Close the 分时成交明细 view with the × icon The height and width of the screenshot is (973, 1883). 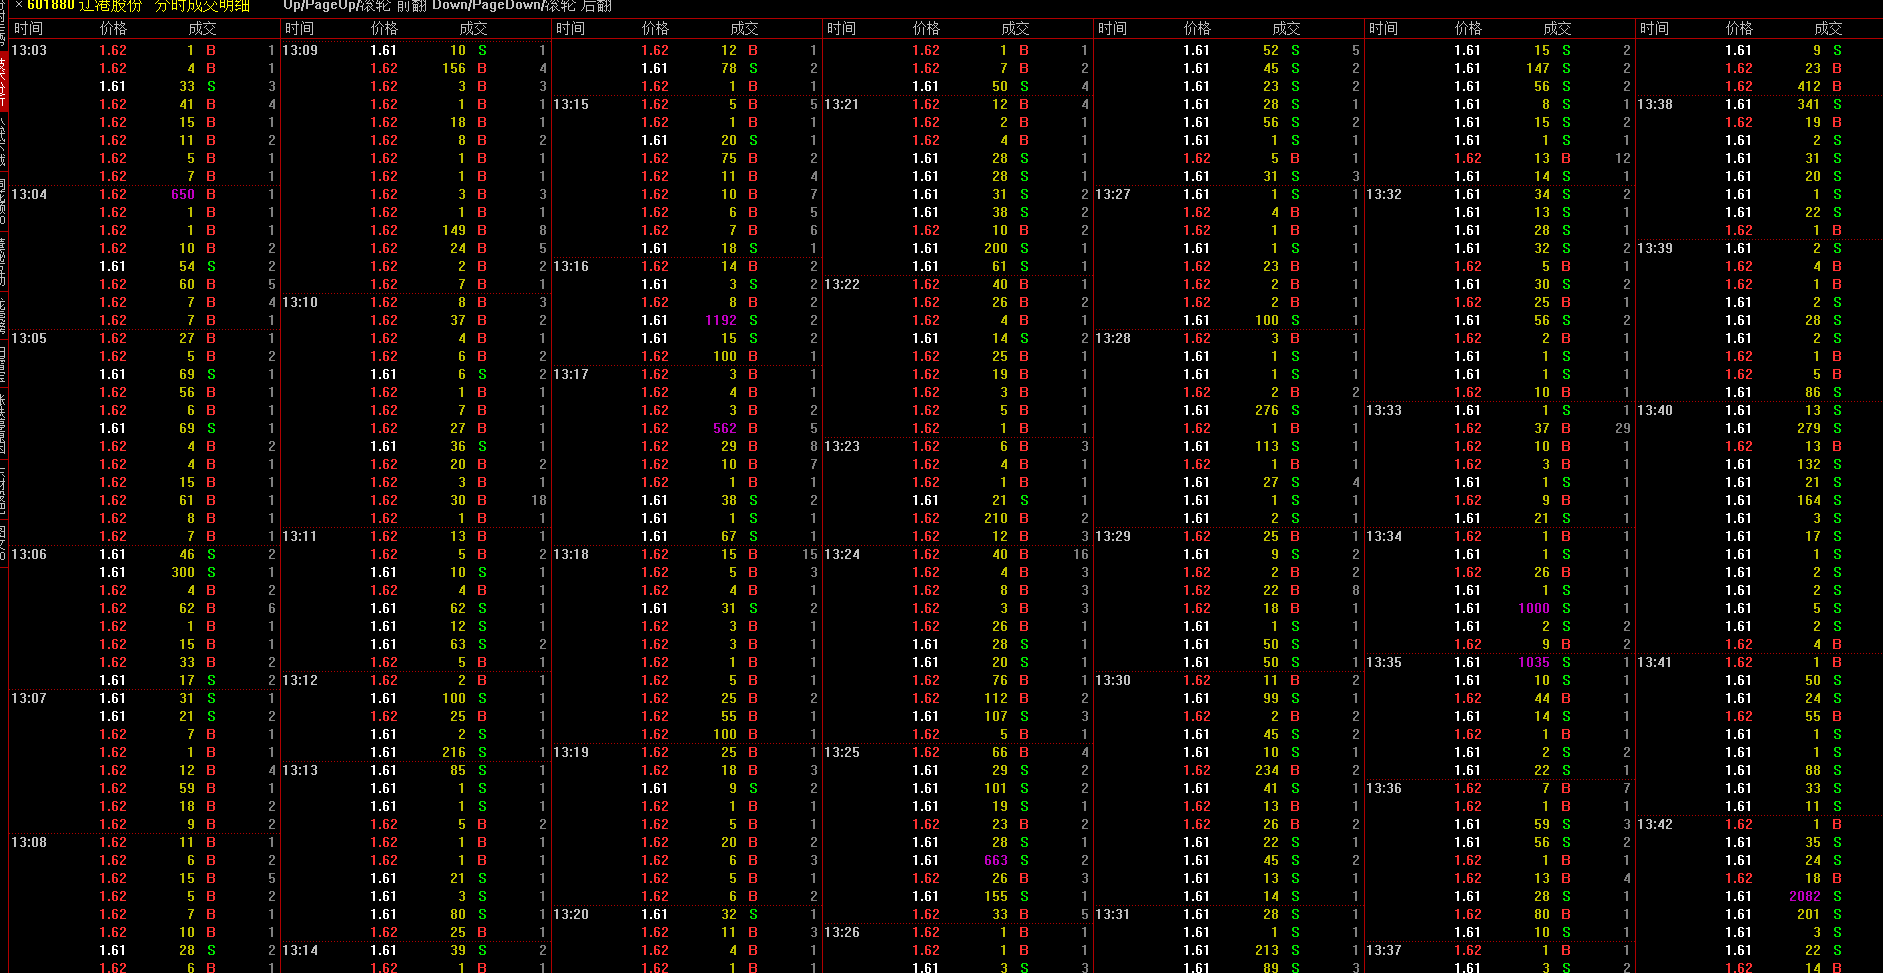18,6
